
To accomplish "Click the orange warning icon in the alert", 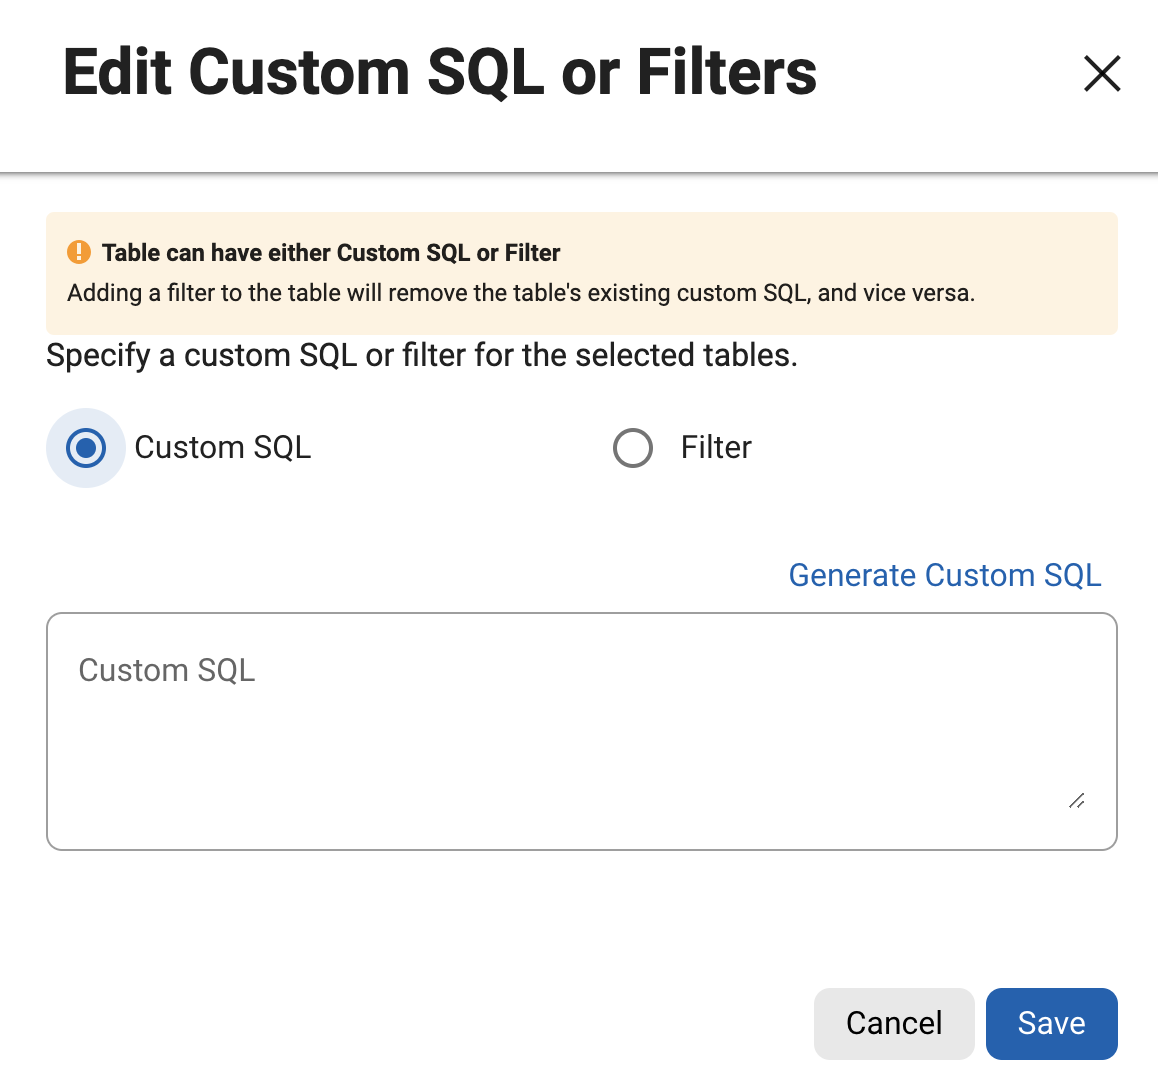I will pos(78,252).
